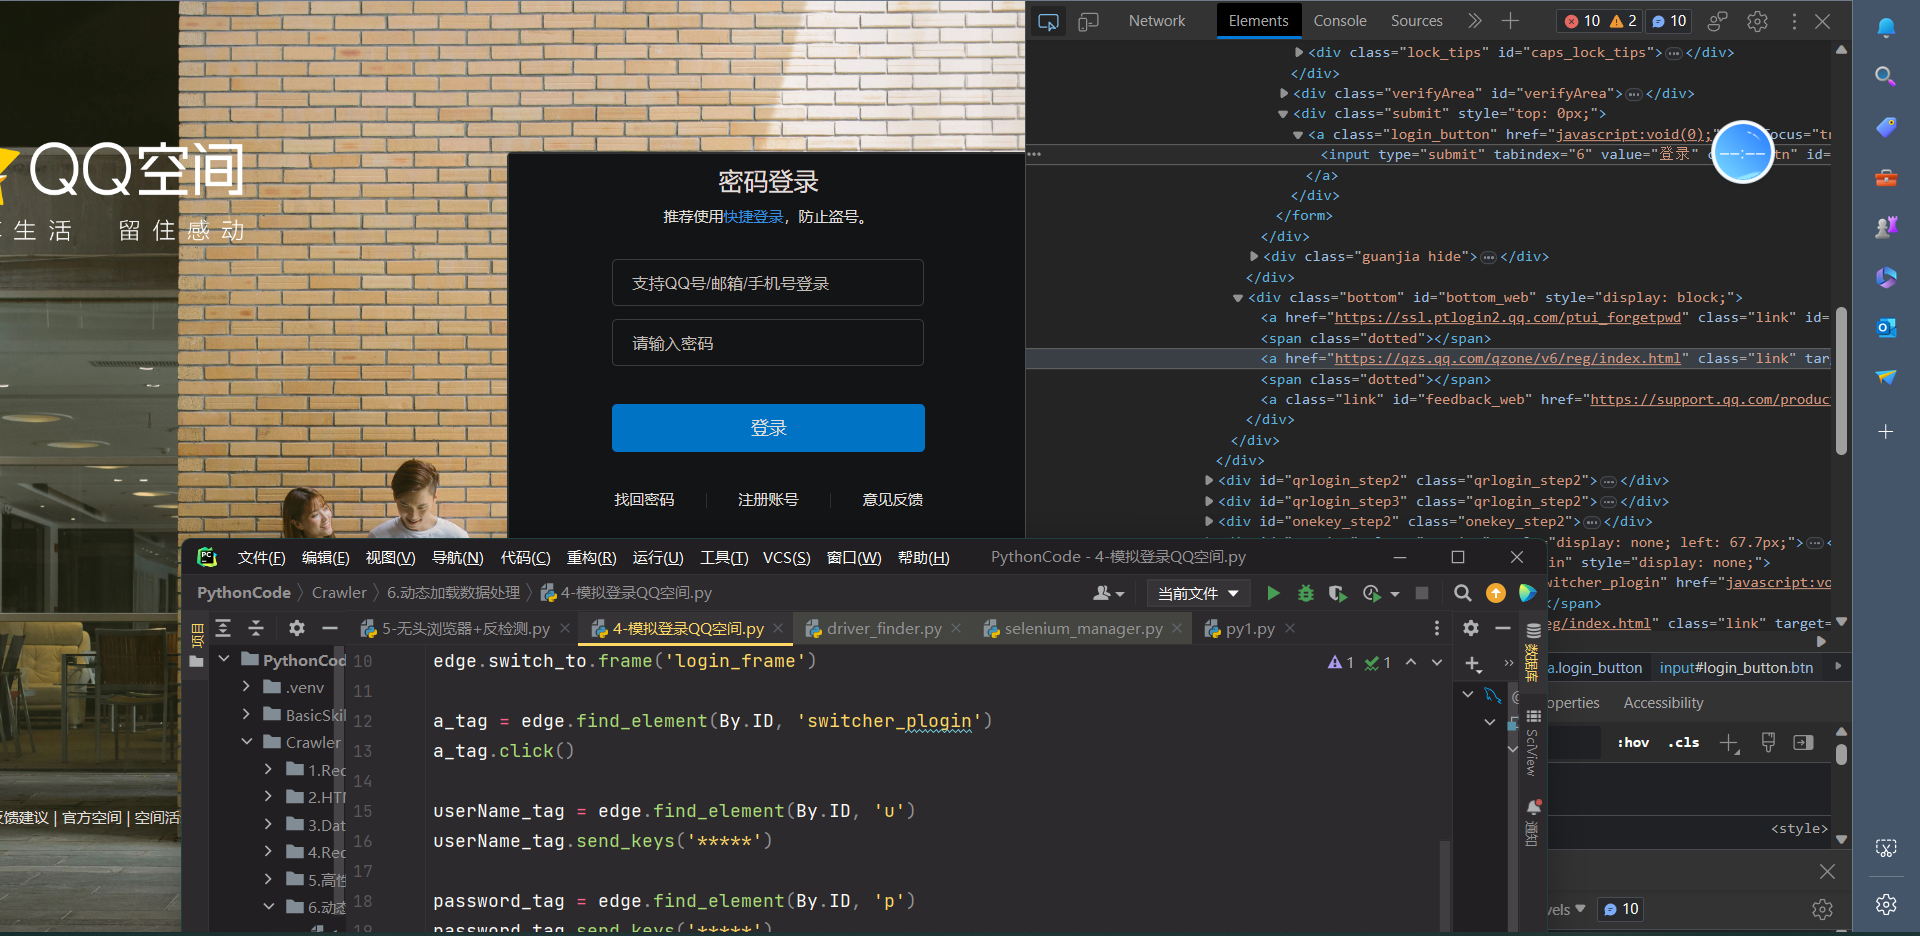Toggle the :hov element state button
Image resolution: width=1920 pixels, height=936 pixels.
click(x=1634, y=742)
